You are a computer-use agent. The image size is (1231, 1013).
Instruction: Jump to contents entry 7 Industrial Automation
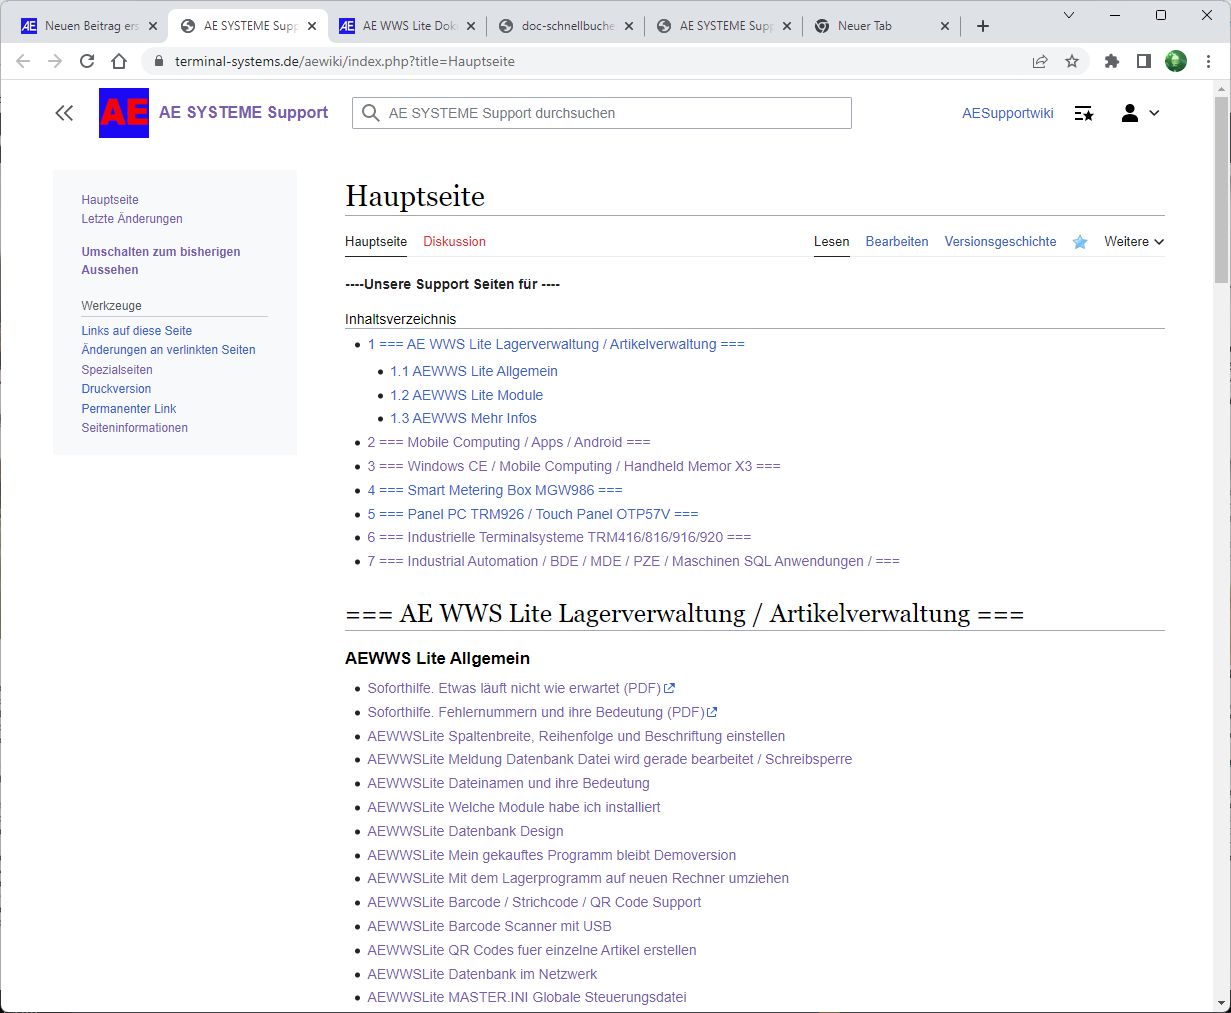(x=633, y=561)
